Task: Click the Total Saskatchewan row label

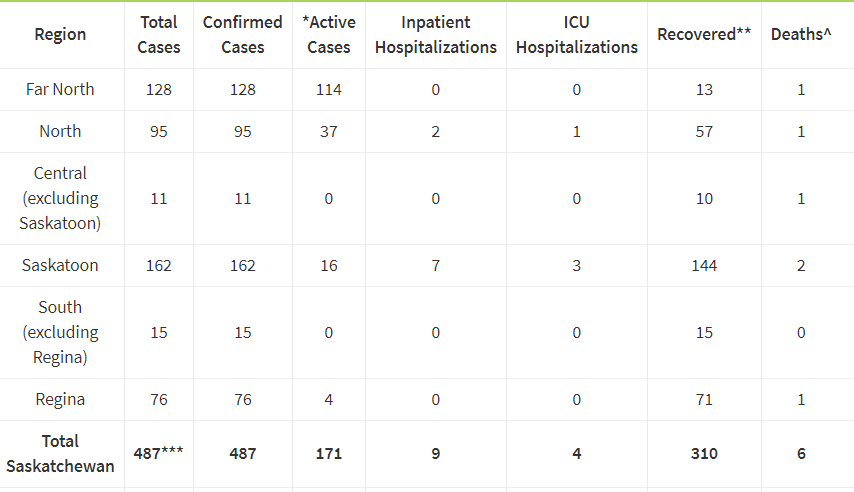Action: click(60, 453)
